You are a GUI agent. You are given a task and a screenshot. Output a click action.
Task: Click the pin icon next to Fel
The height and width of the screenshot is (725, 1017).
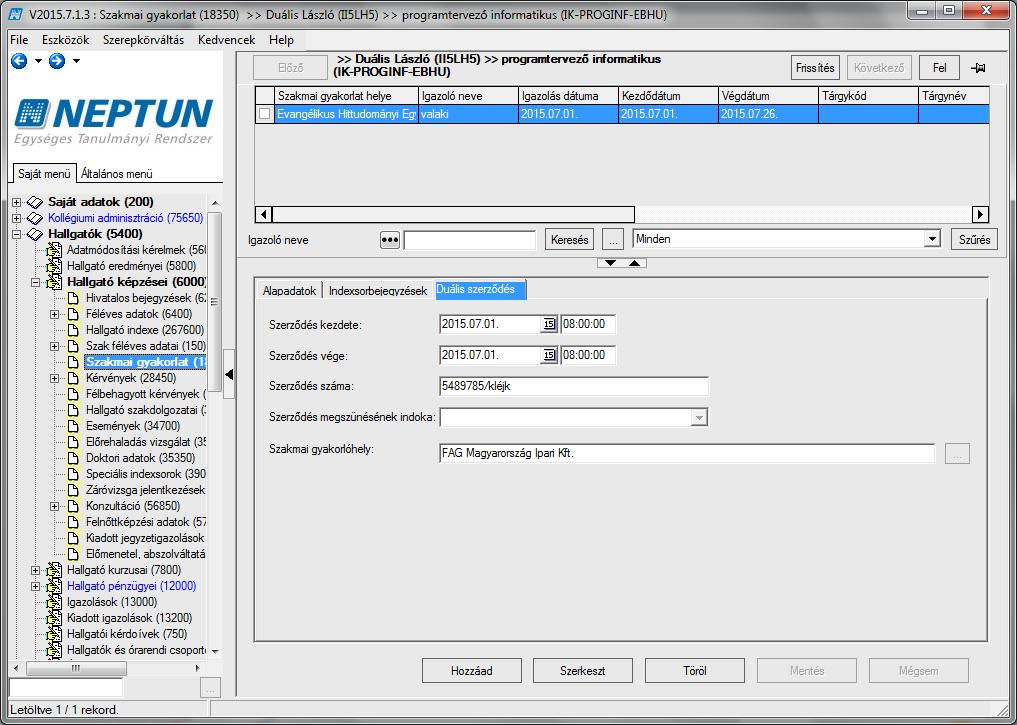click(977, 68)
